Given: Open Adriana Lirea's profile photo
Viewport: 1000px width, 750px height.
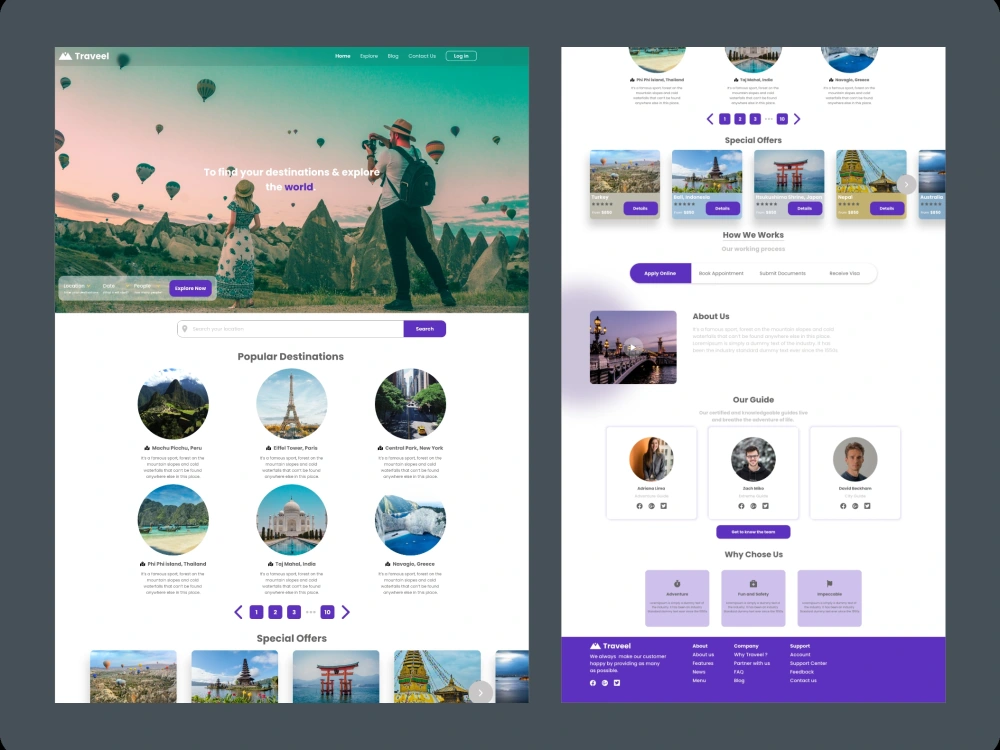Looking at the screenshot, I should (x=651, y=459).
